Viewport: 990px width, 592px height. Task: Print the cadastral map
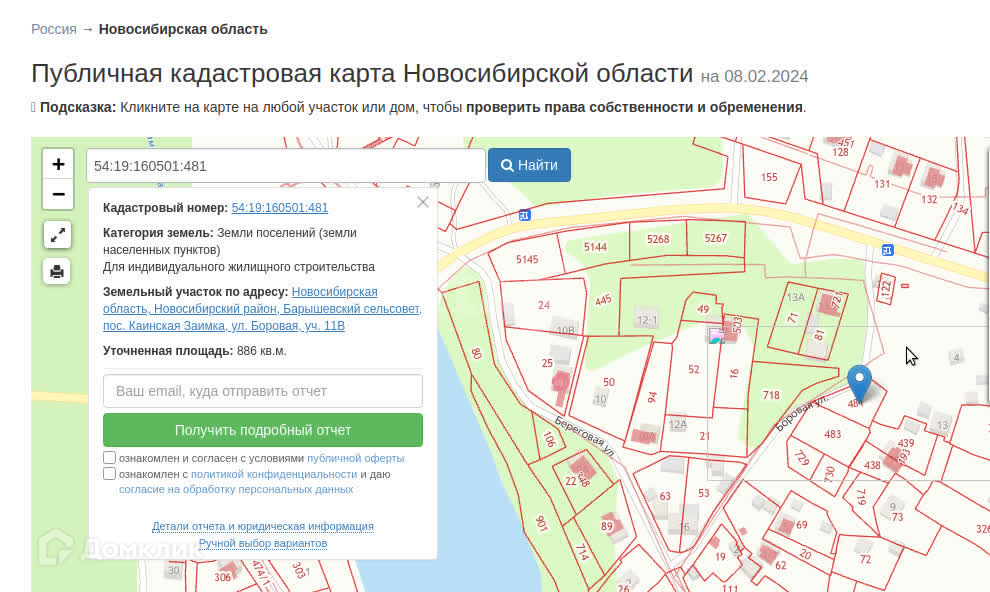(x=57, y=271)
